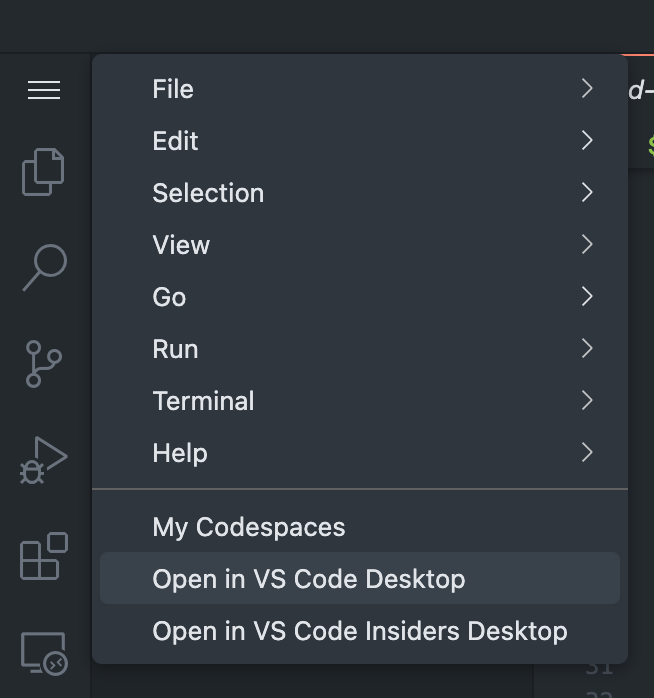Image resolution: width=654 pixels, height=698 pixels.
Task: Expand Edit menu via its chevron arrow
Action: tap(587, 141)
